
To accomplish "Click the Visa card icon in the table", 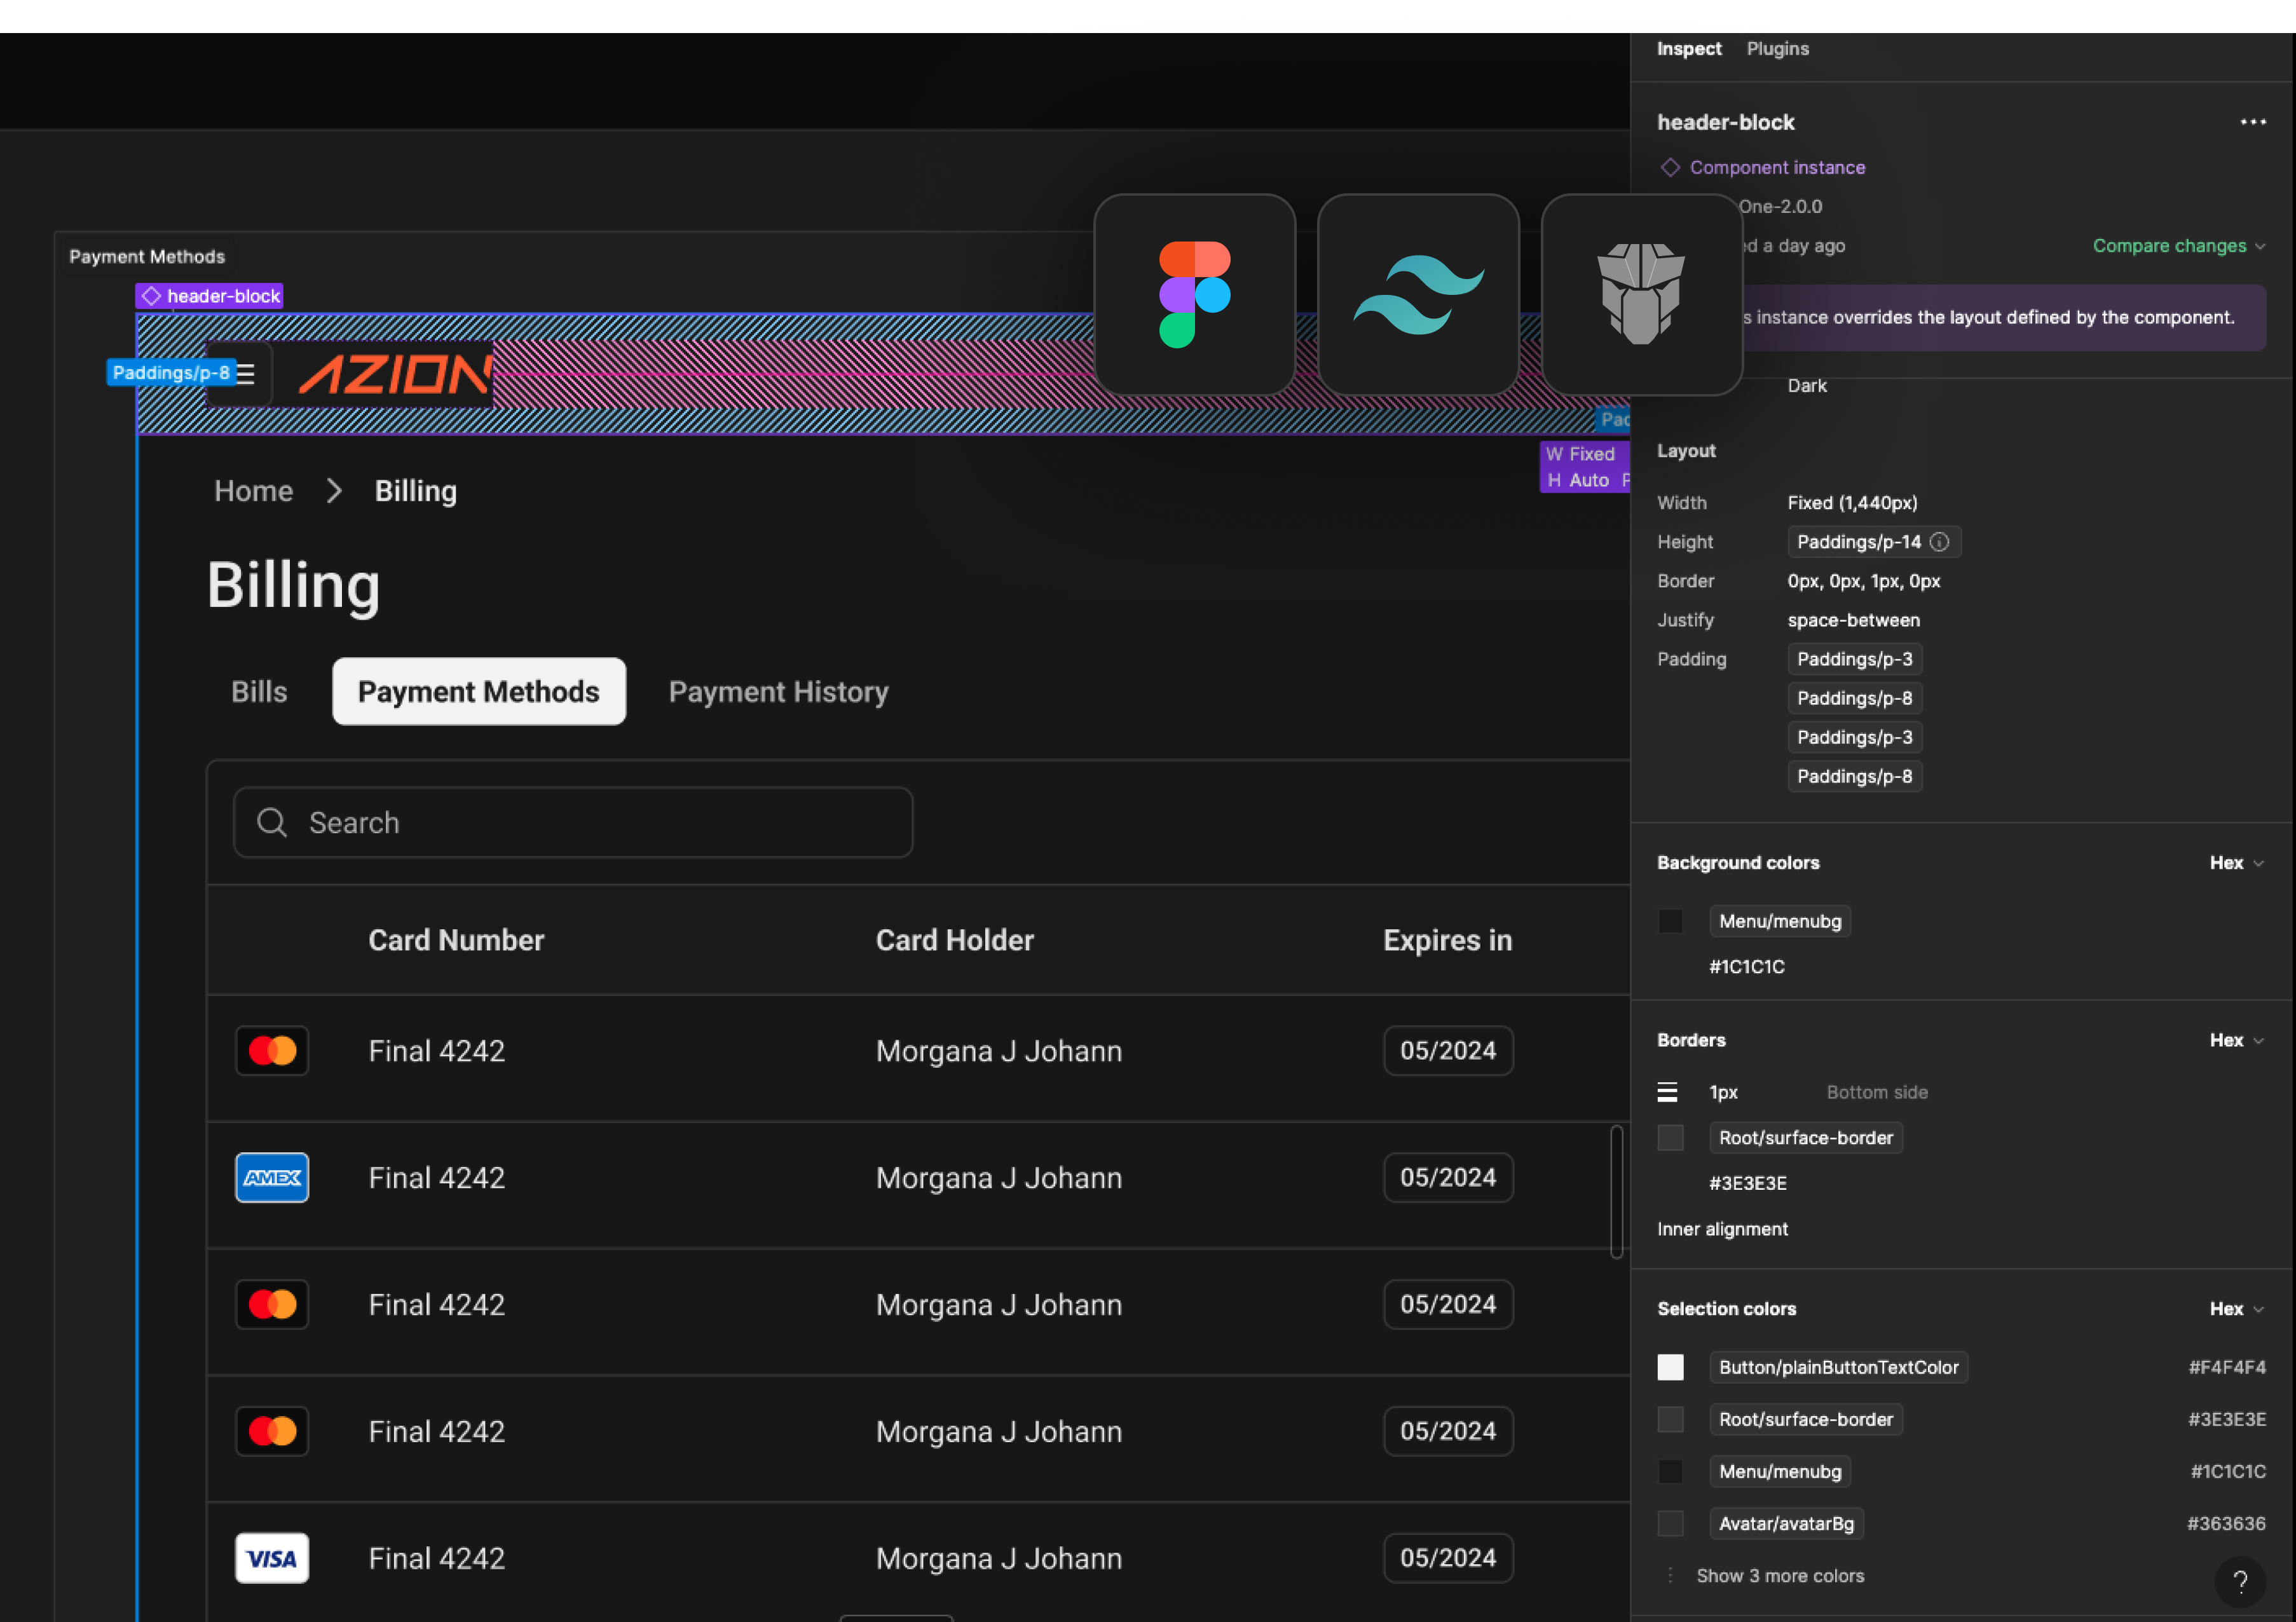I will coord(272,1558).
